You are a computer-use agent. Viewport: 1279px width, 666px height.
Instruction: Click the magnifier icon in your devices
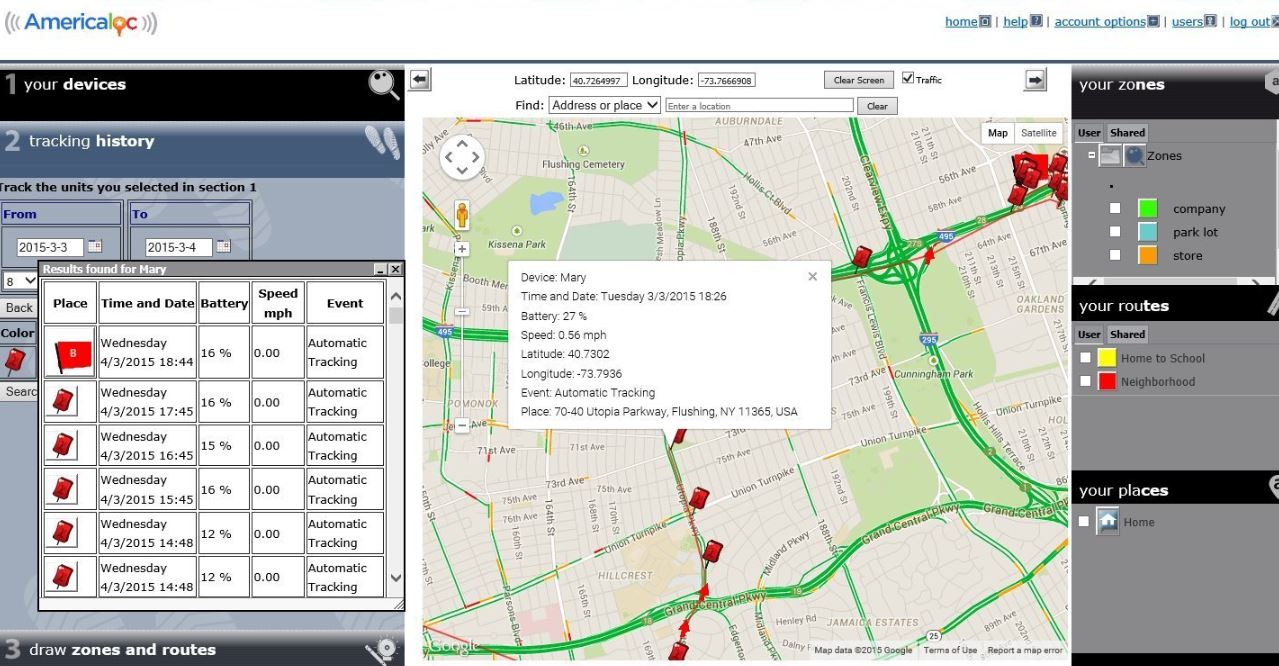tap(383, 85)
